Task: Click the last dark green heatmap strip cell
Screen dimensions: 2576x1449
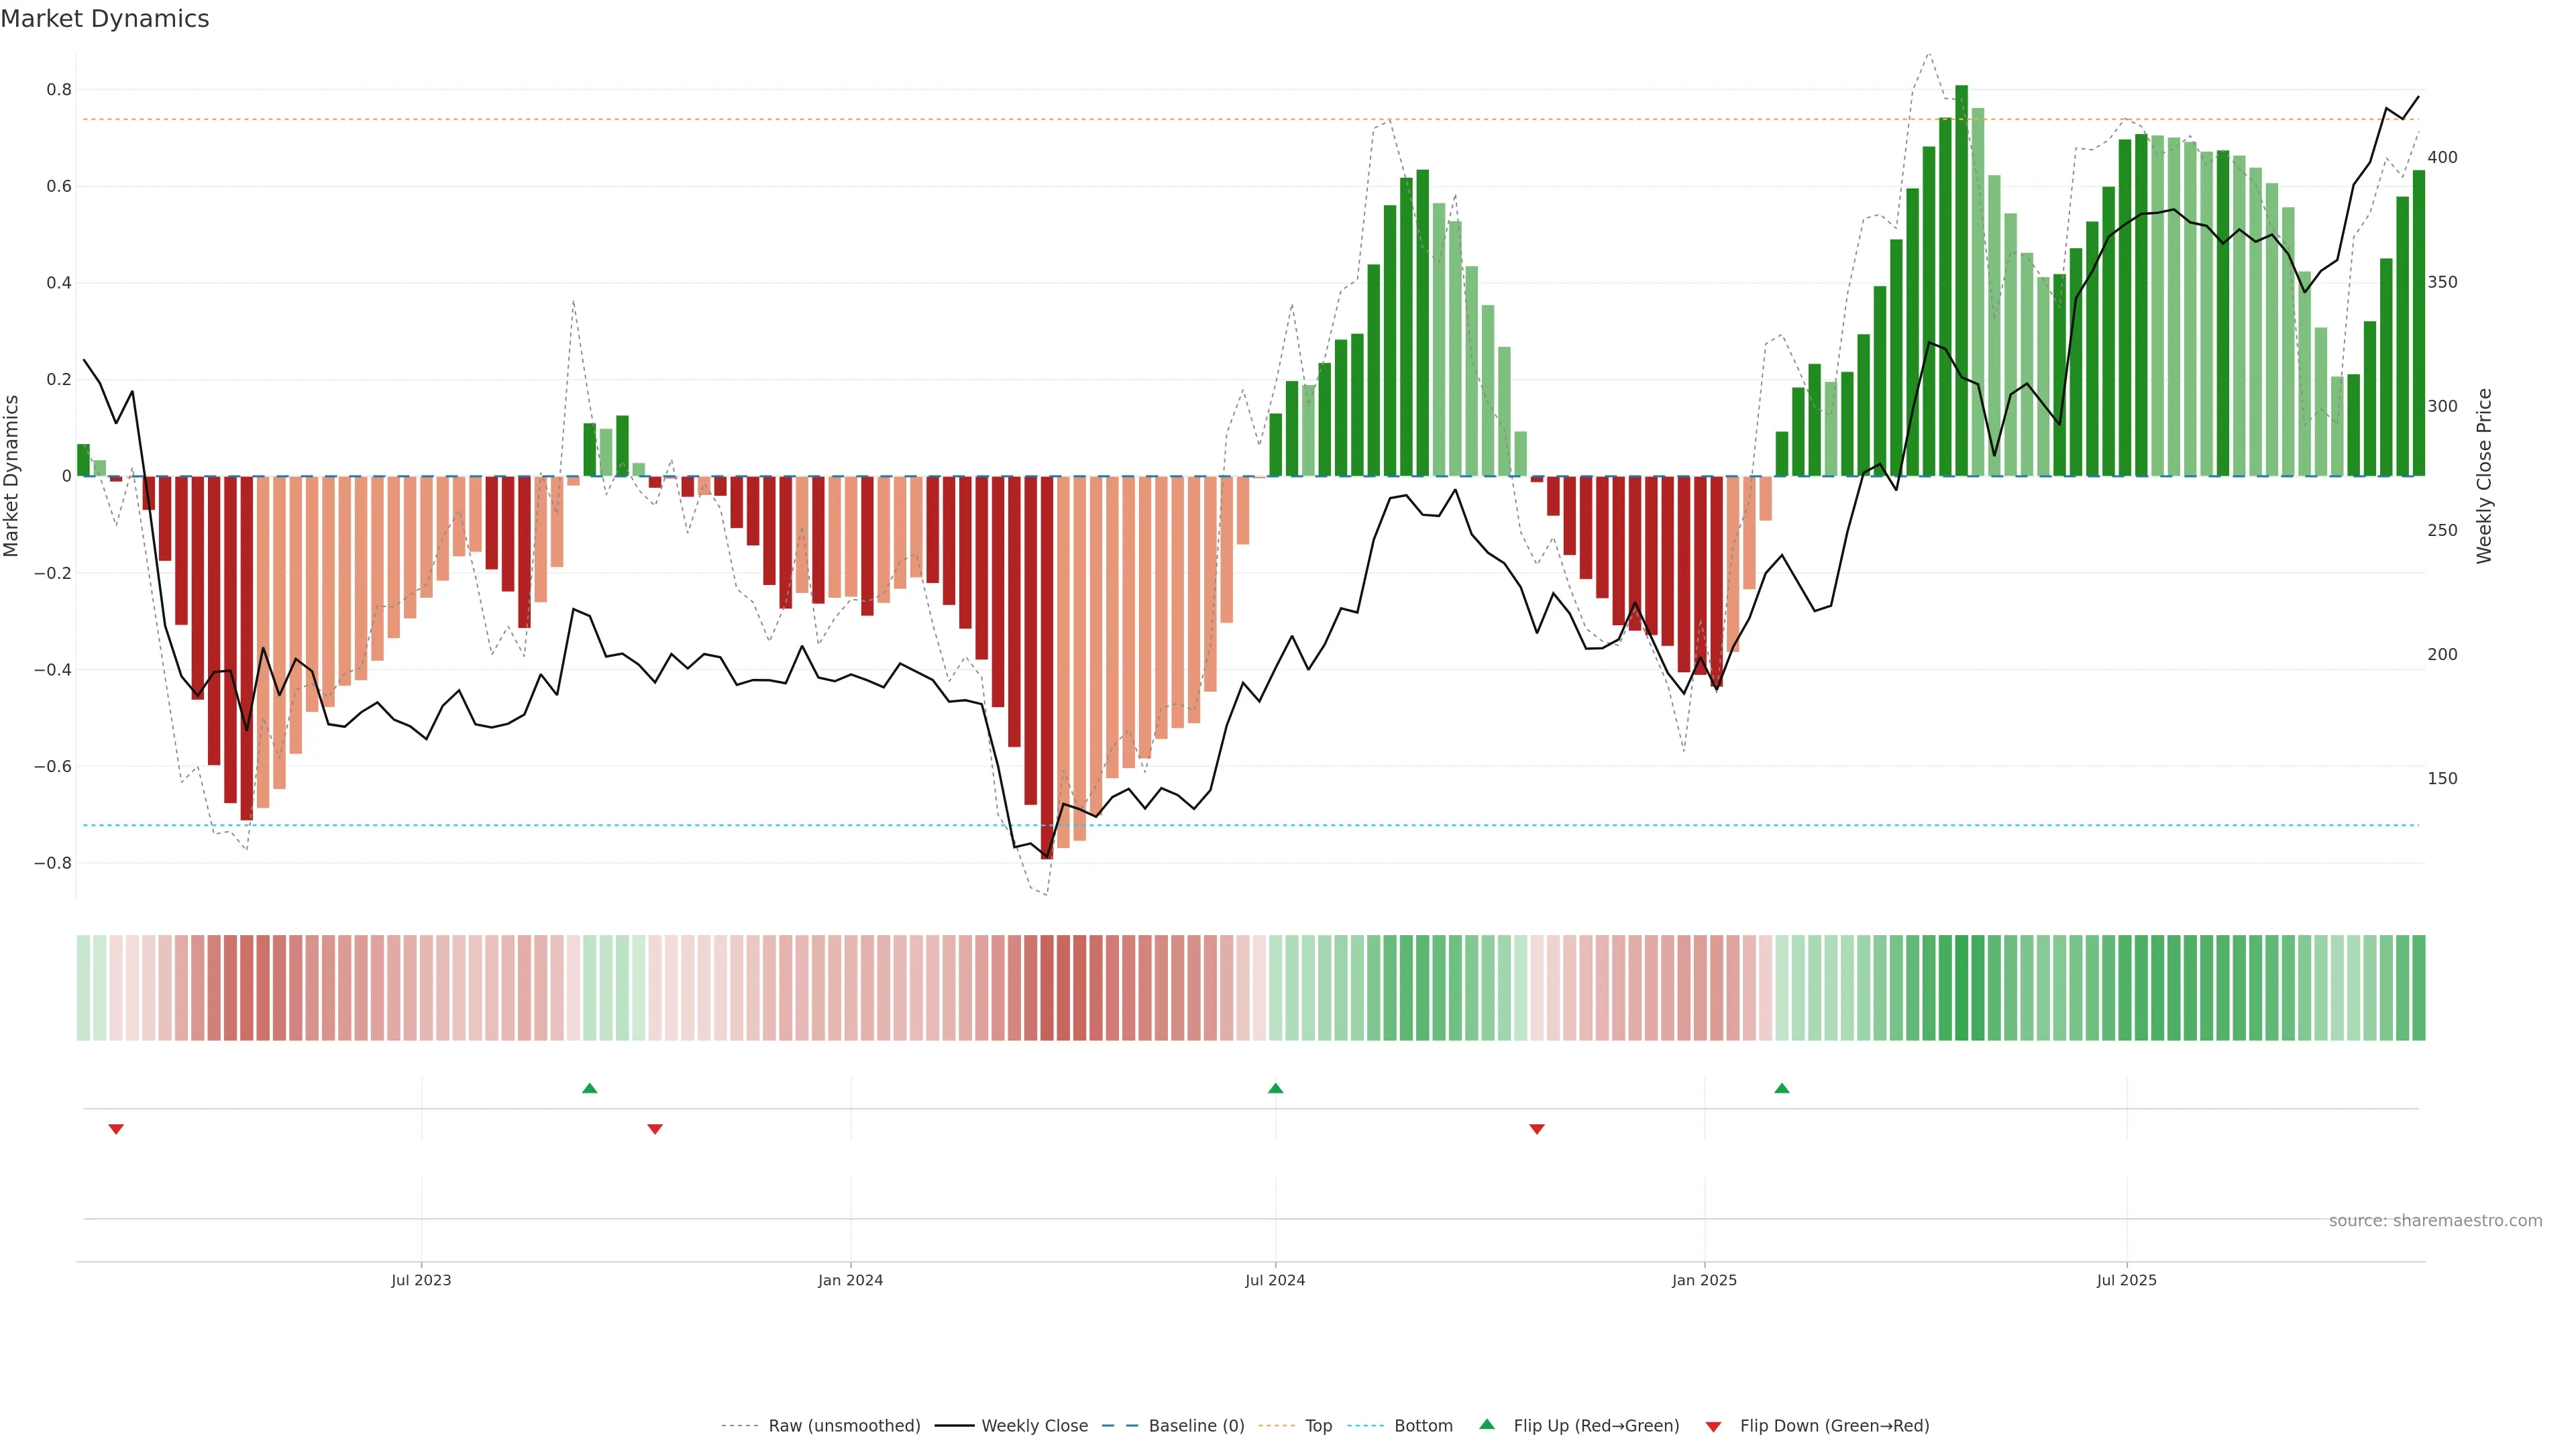Action: [2418, 988]
